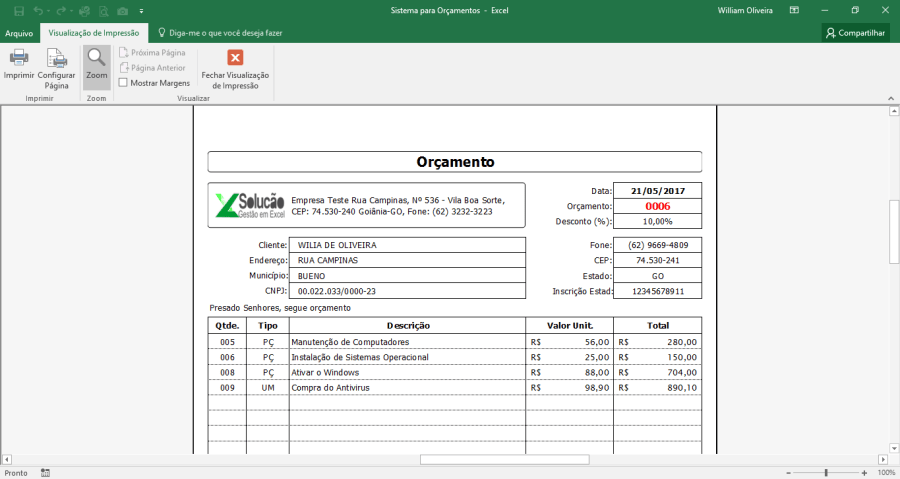Toggle the Zoom magnifier tool
This screenshot has width=900, height=479.
(96, 67)
